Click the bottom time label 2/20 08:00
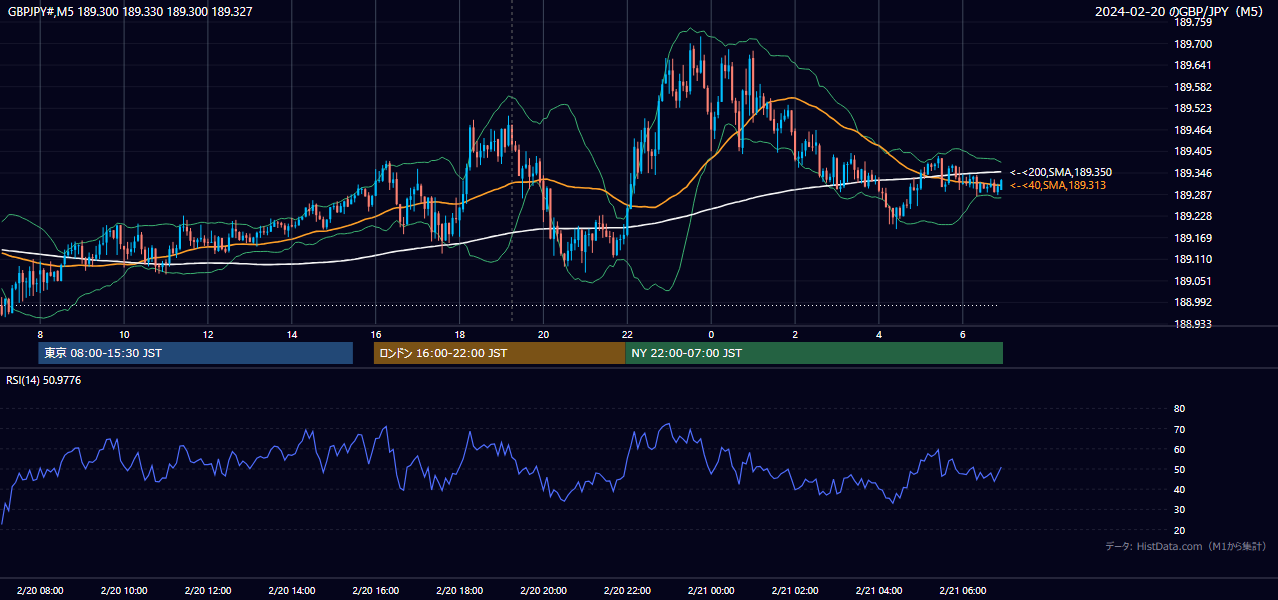This screenshot has width=1278, height=600. [40, 591]
